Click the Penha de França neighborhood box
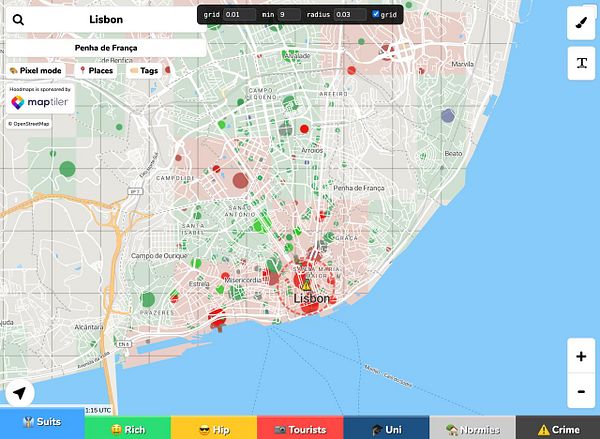Viewport: 600px width, 439px height. 106,48
